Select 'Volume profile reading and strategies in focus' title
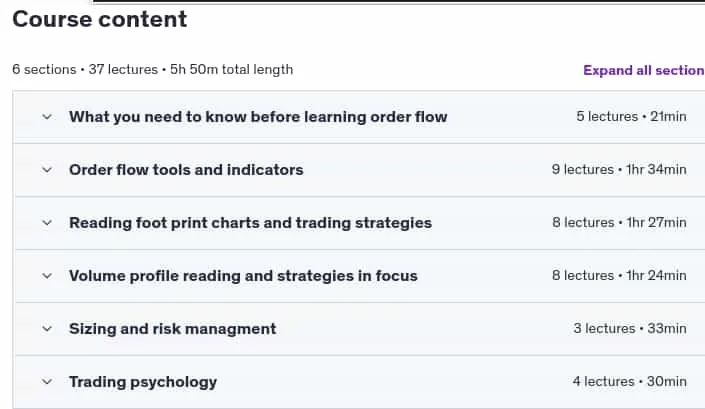This screenshot has height=409, width=705. 243,276
